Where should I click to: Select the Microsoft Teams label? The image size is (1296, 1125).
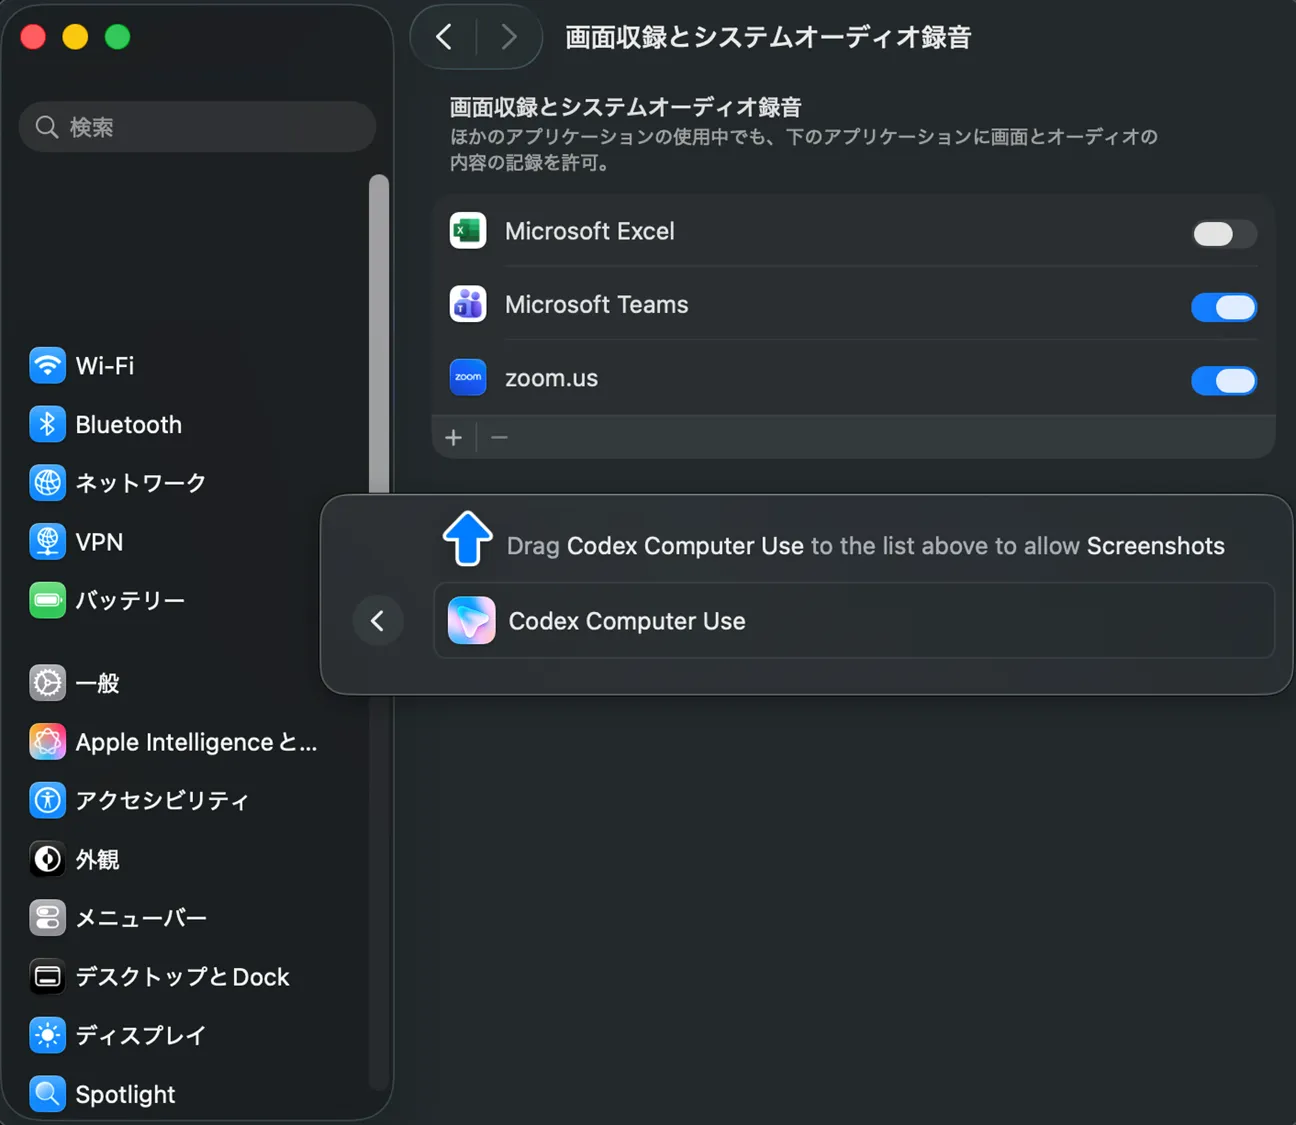(x=597, y=304)
